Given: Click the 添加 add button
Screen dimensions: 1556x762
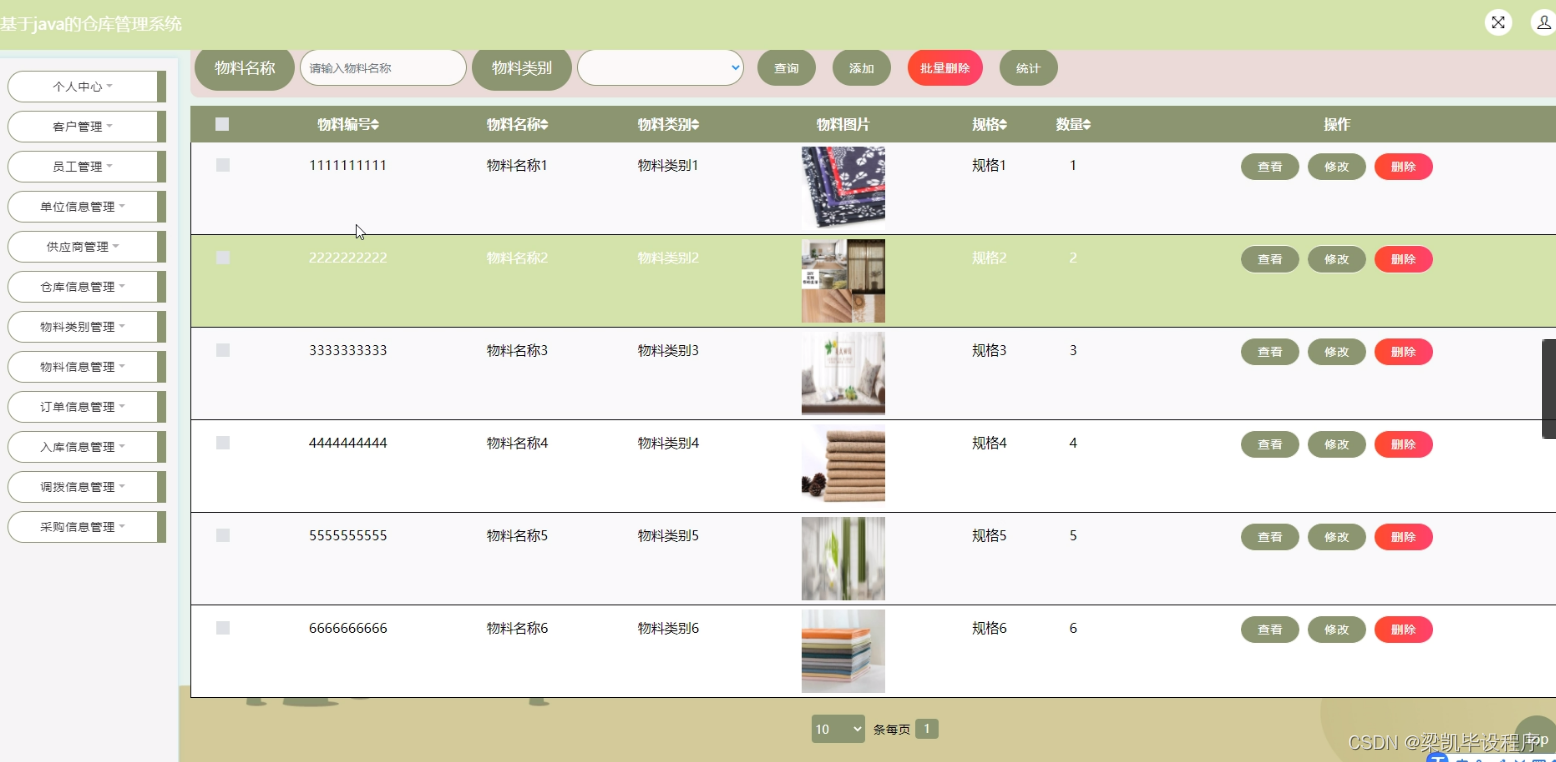Looking at the screenshot, I should pyautogui.click(x=861, y=68).
